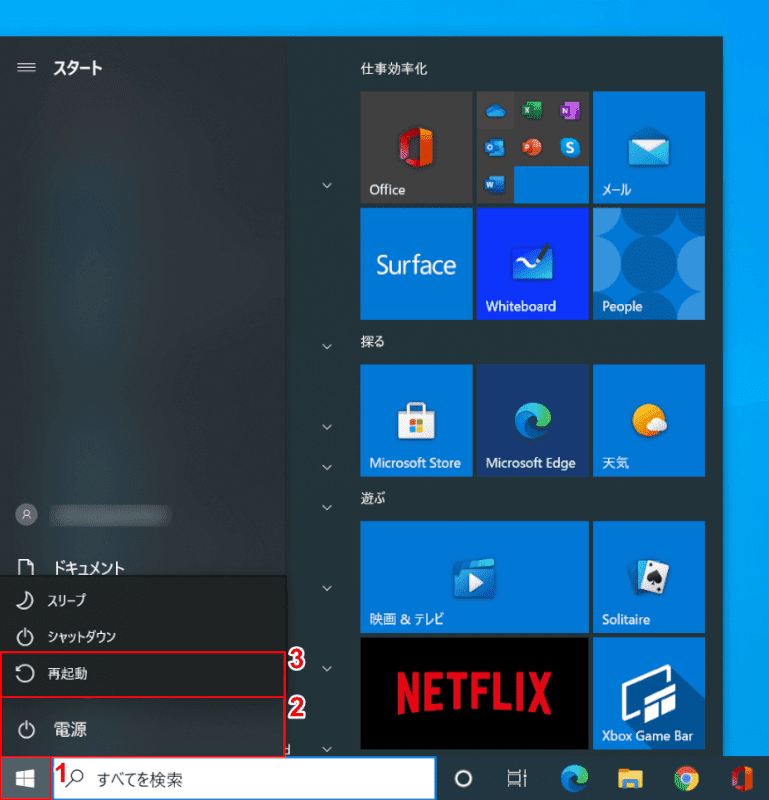This screenshot has height=800, width=769.
Task: Open the Microsoft Edge tile
Action: click(x=532, y=420)
